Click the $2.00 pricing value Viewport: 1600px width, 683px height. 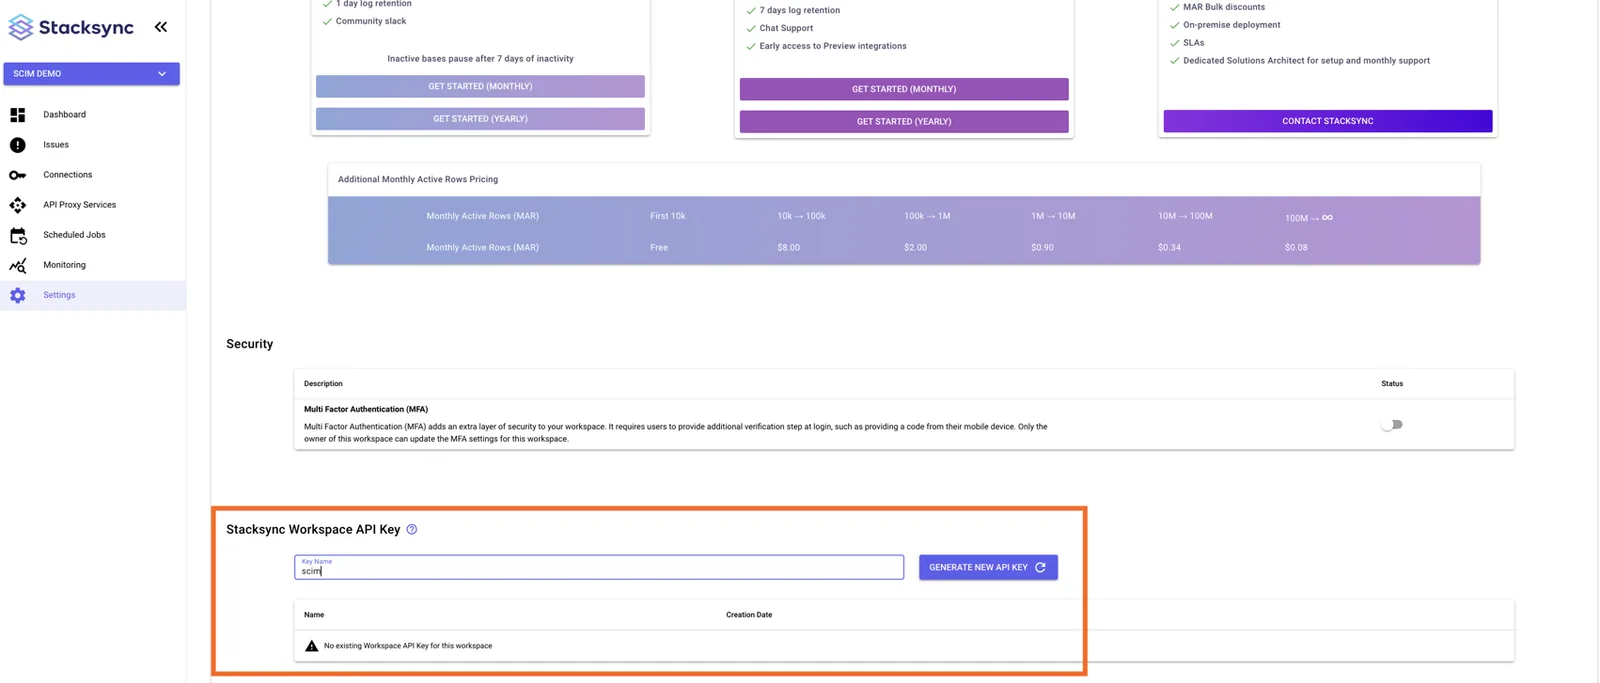(916, 247)
